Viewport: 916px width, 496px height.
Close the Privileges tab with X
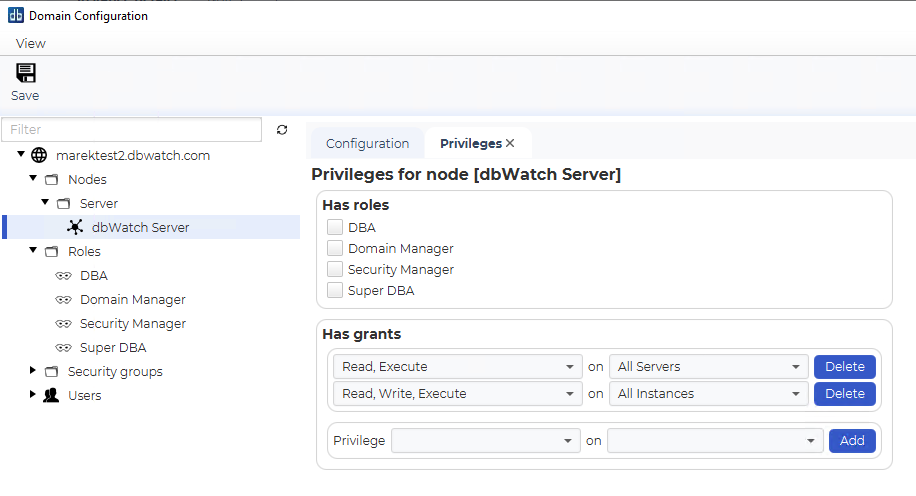(510, 143)
